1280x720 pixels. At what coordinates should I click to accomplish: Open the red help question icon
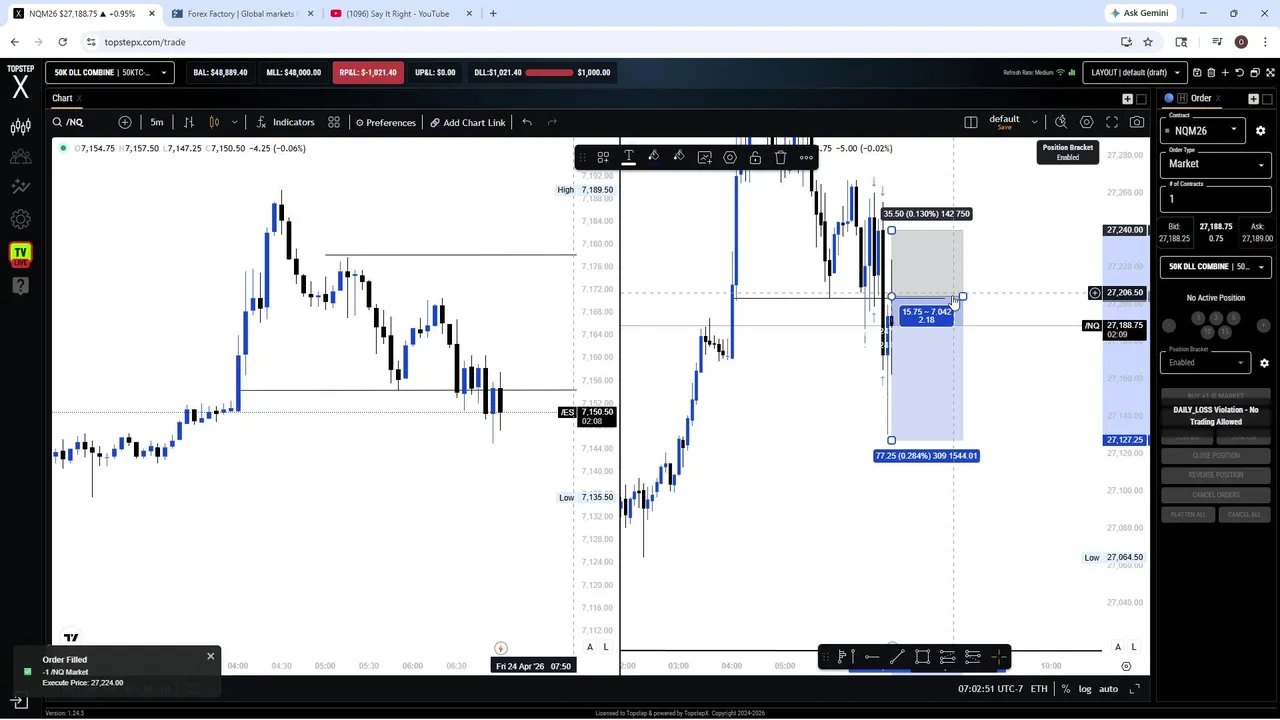(x=20, y=286)
